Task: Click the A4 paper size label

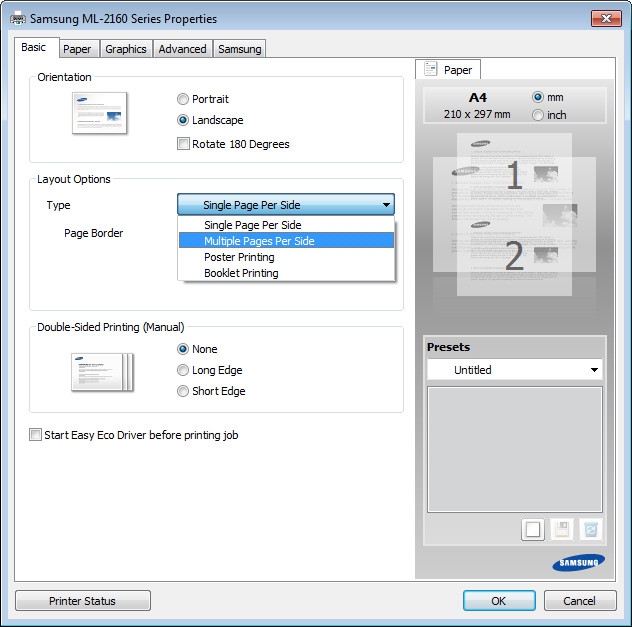Action: coord(478,98)
